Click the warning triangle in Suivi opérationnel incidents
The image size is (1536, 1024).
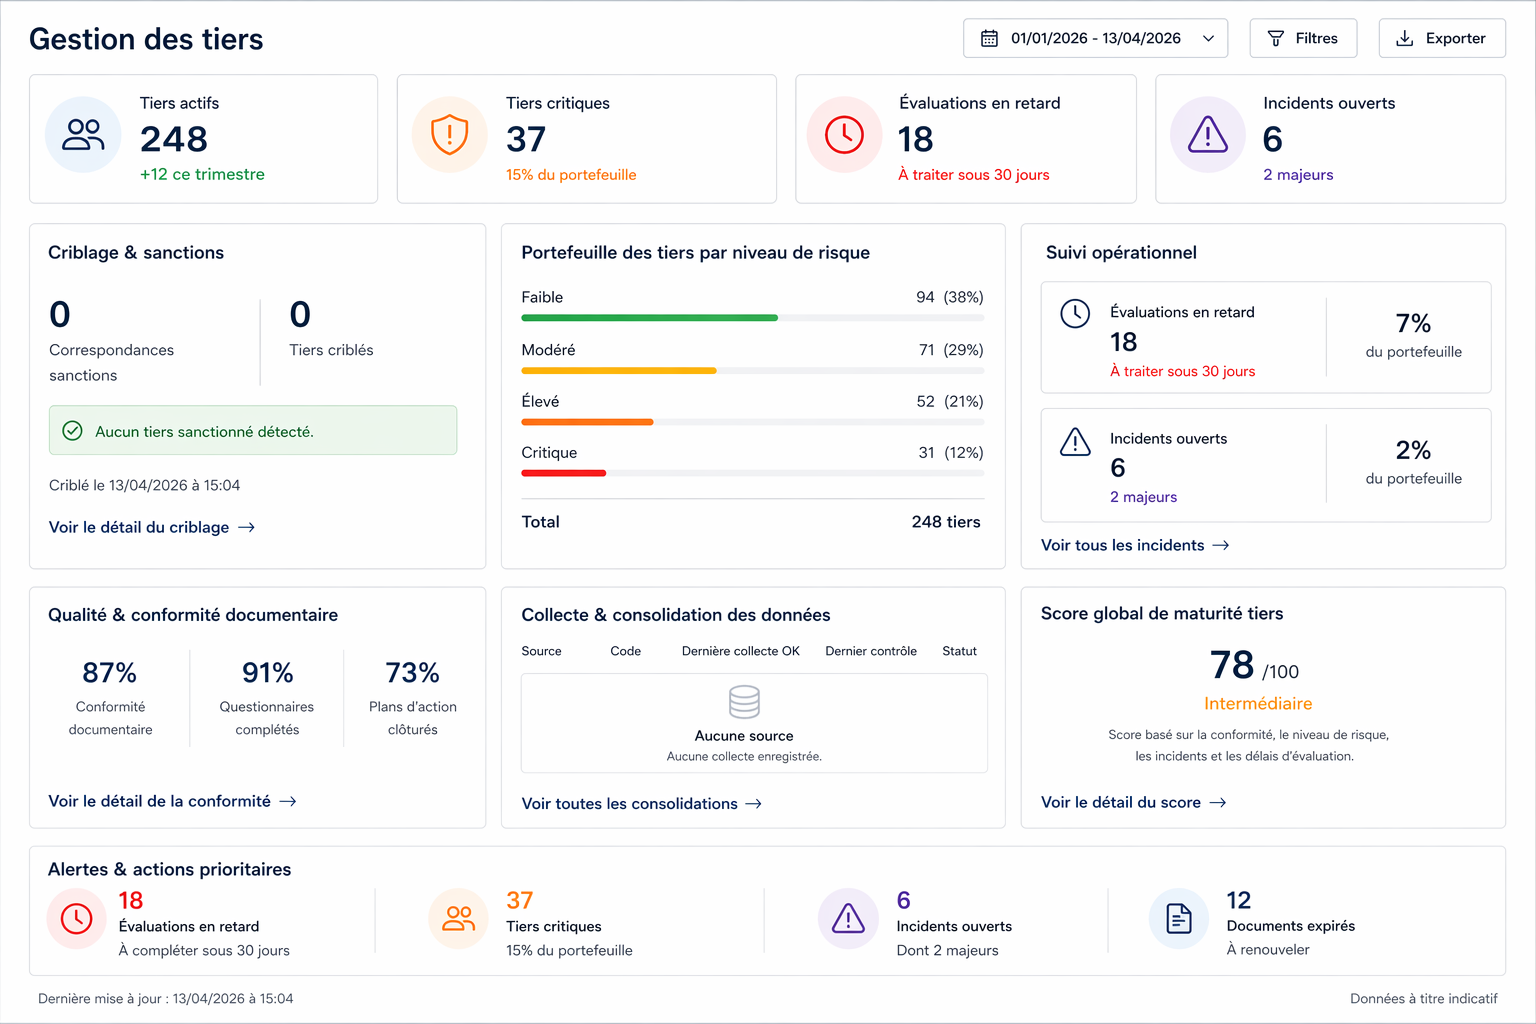[x=1075, y=442]
